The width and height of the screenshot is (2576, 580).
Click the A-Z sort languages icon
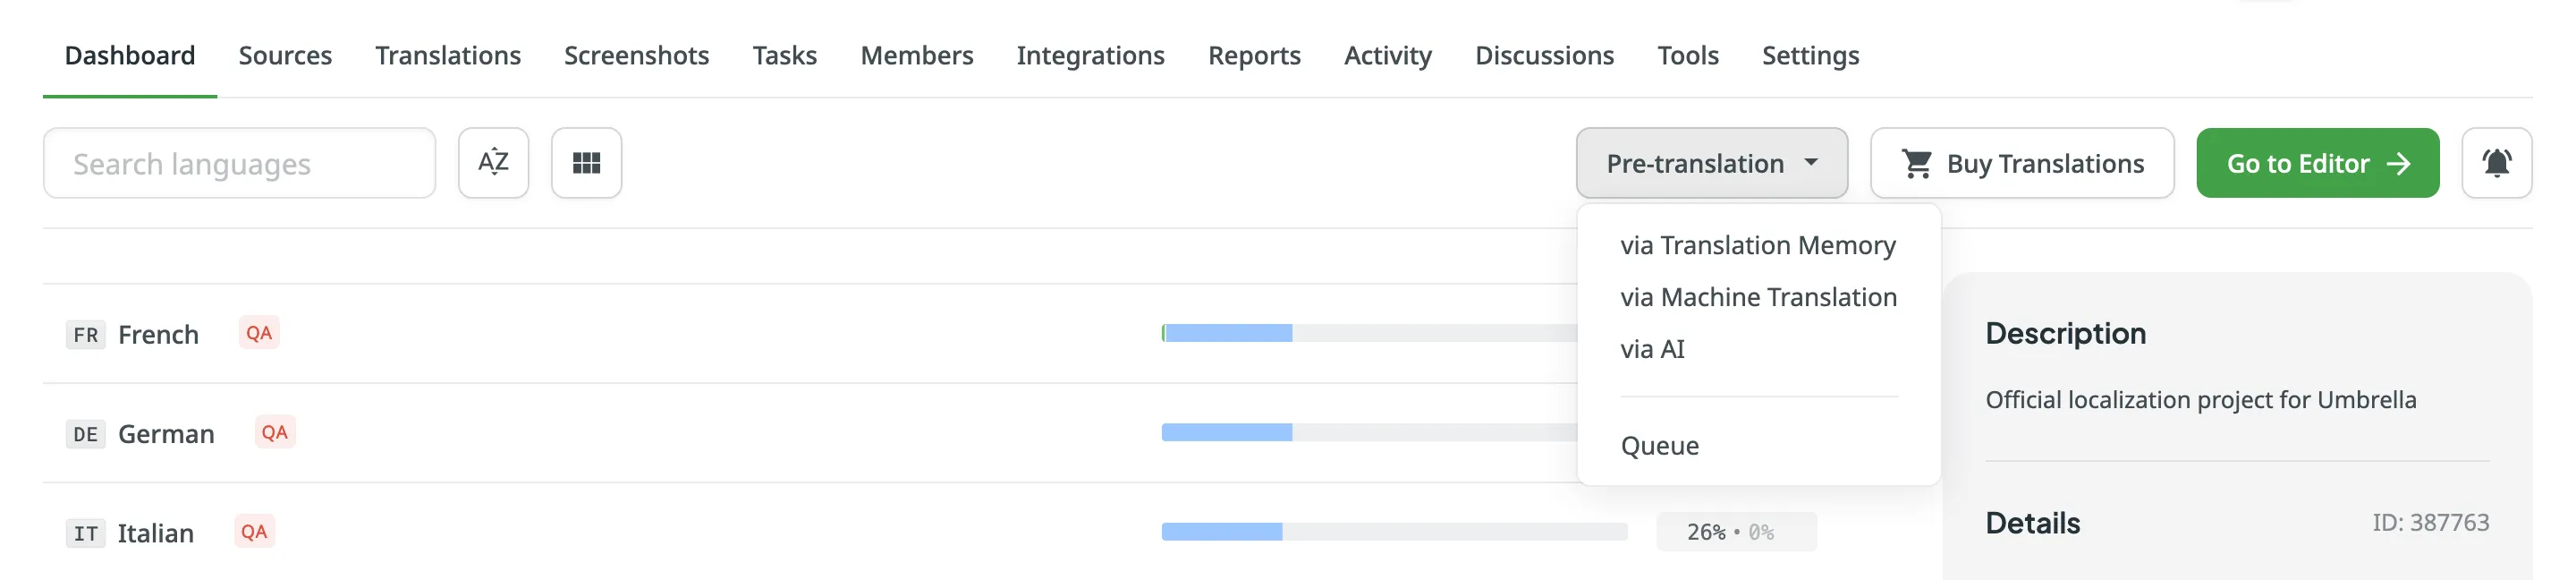[x=493, y=163]
